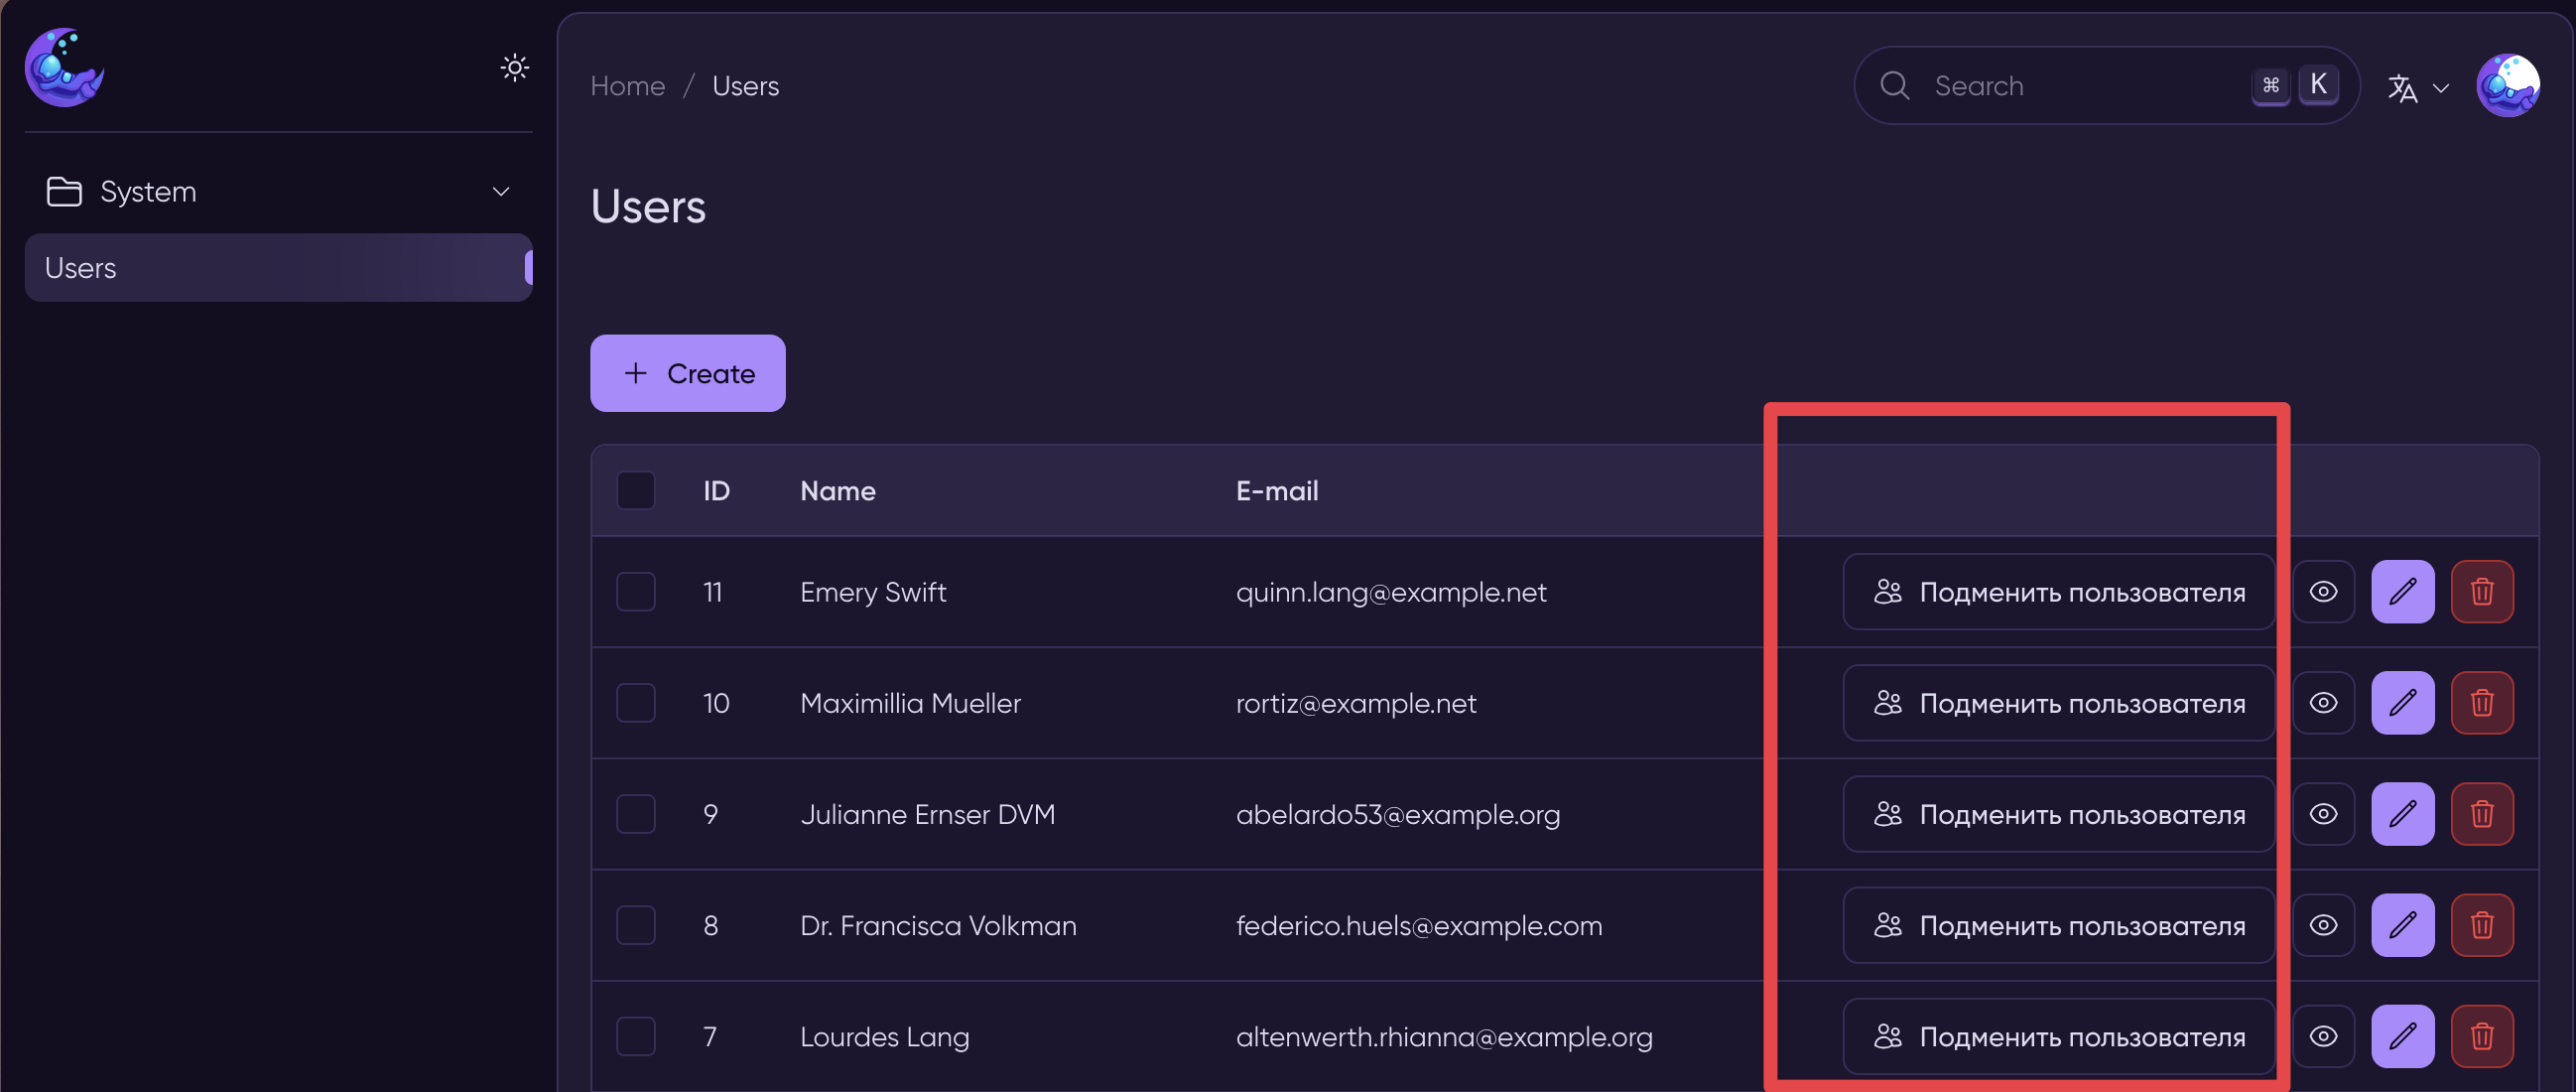
Task: View Julianne Ernser DVM details eye icon
Action: [x=2323, y=814]
